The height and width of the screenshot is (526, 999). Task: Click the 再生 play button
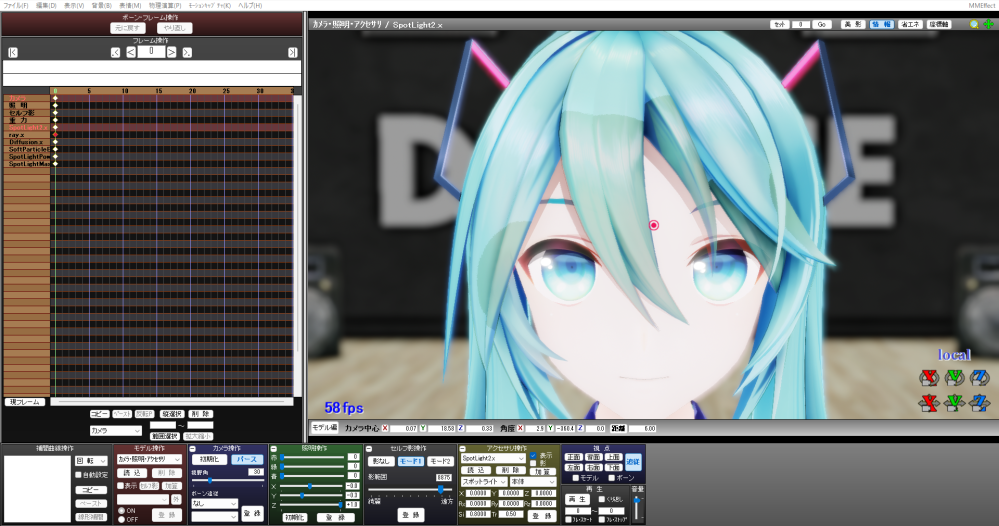(x=577, y=499)
